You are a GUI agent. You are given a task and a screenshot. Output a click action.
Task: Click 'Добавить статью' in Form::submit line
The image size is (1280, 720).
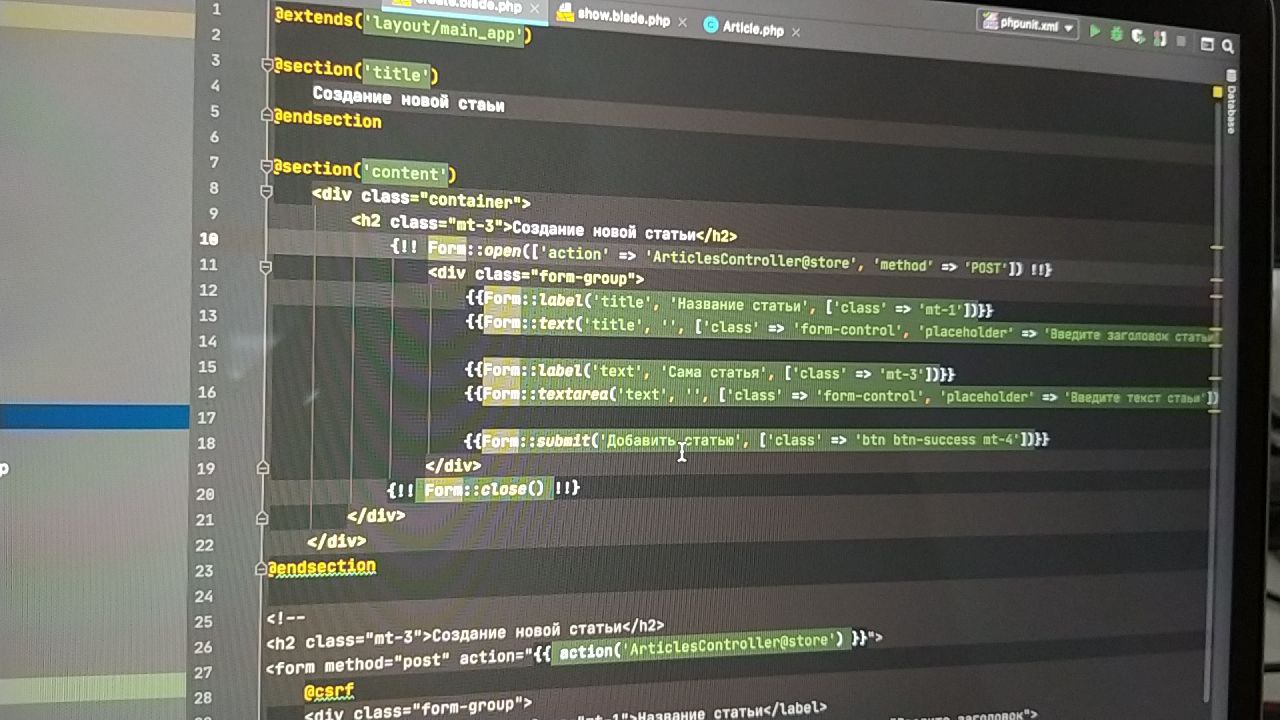tap(672, 440)
